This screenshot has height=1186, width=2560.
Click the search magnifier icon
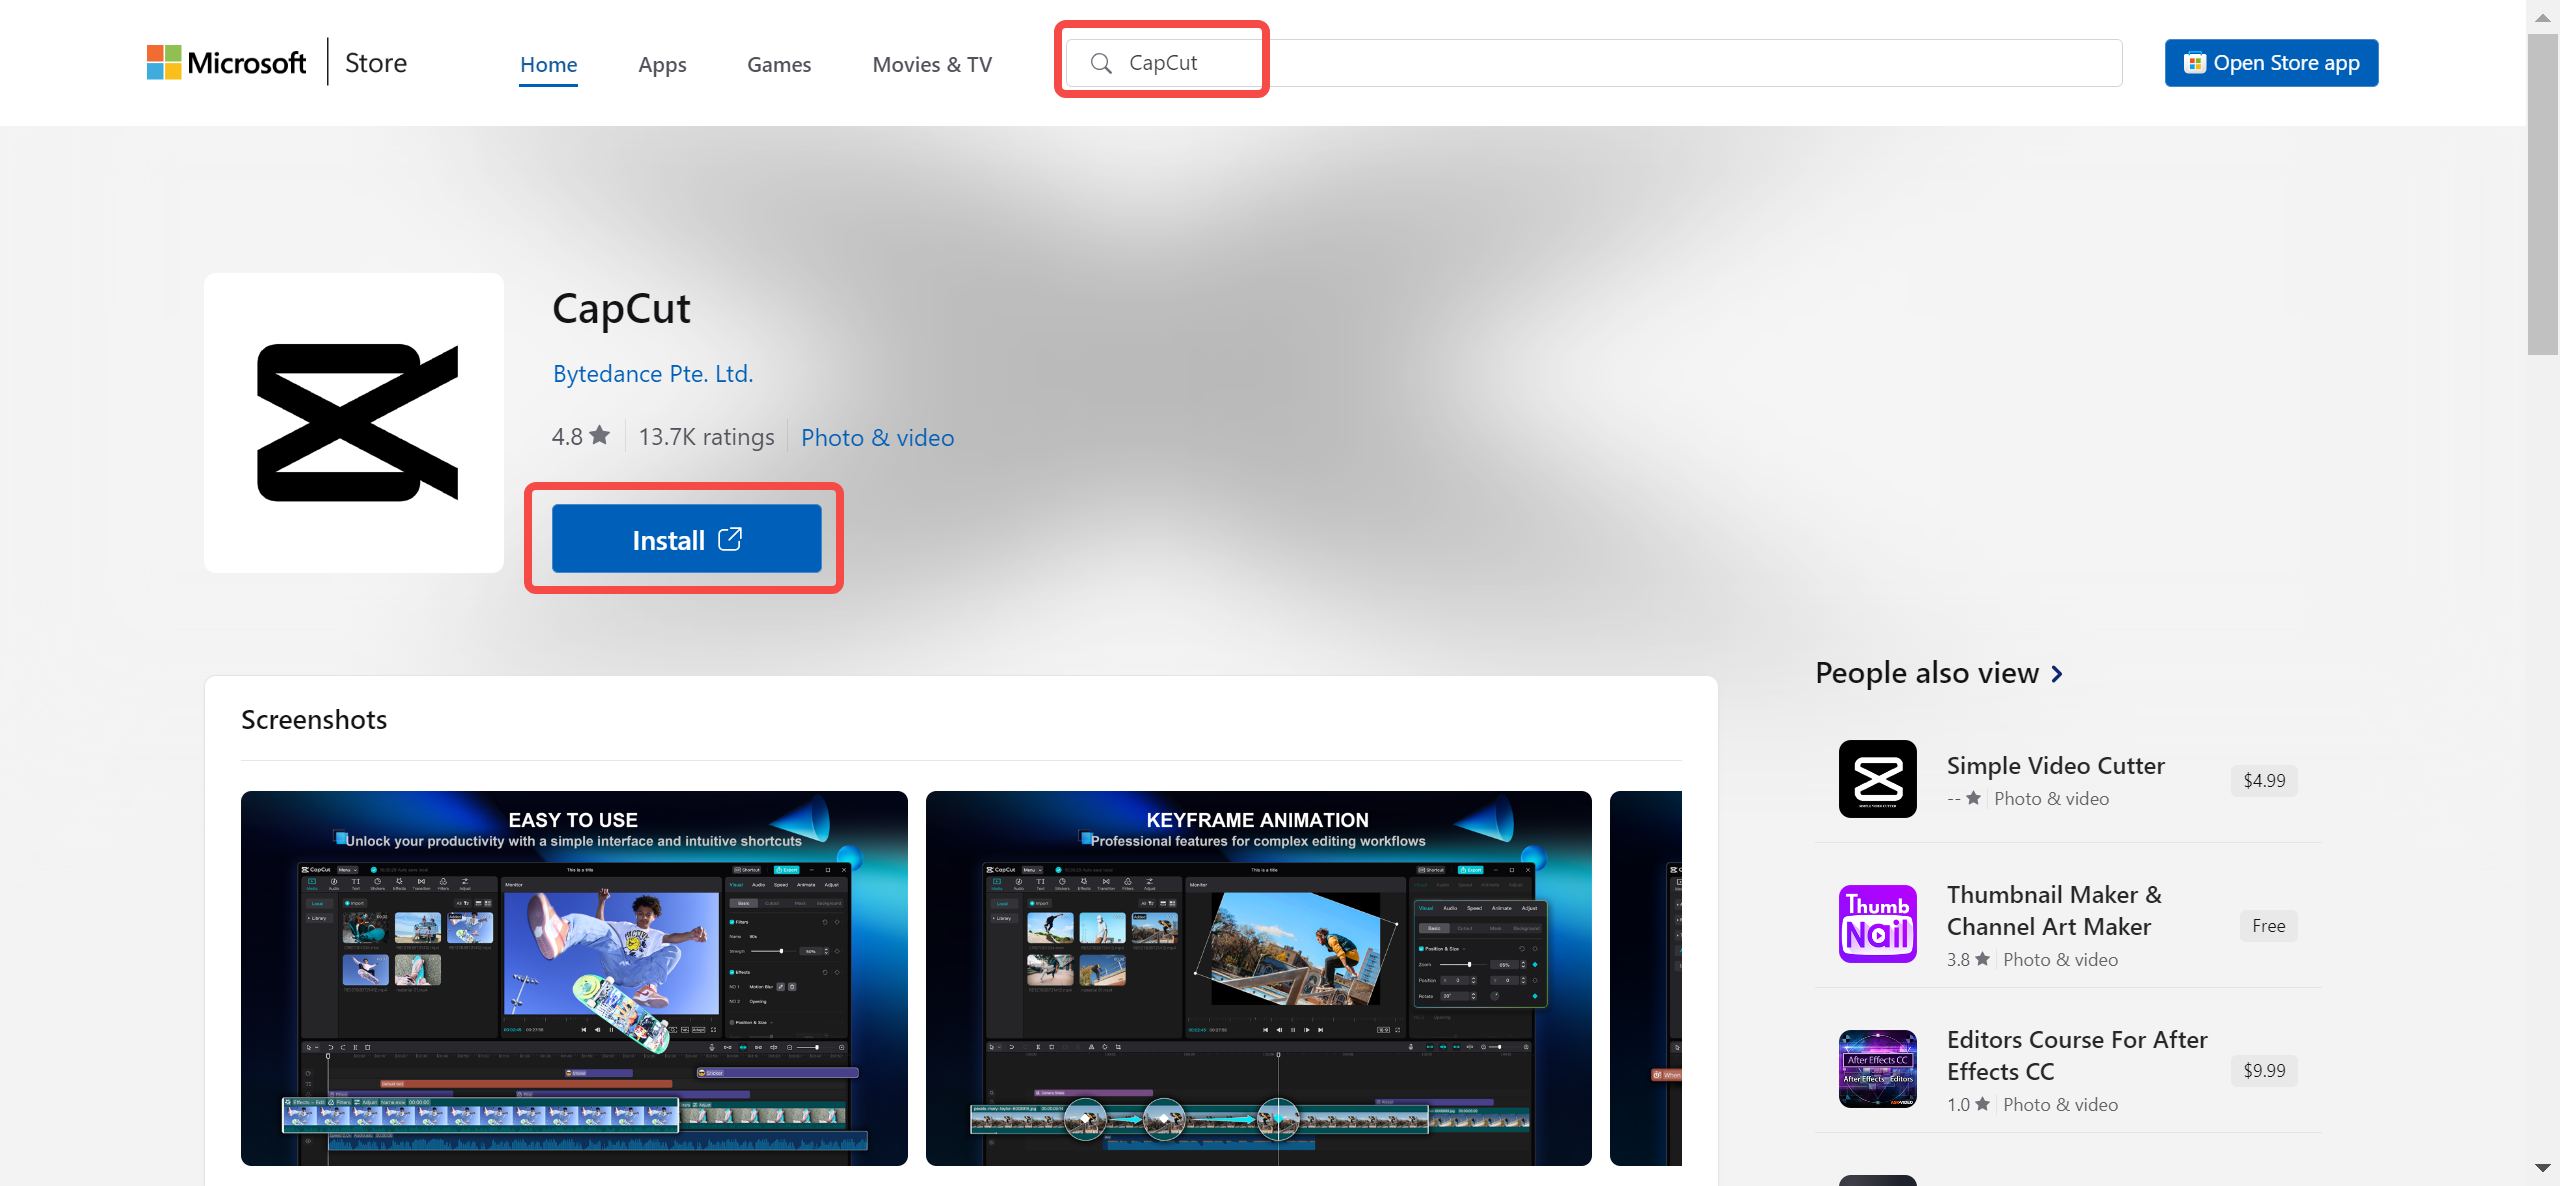click(1101, 62)
